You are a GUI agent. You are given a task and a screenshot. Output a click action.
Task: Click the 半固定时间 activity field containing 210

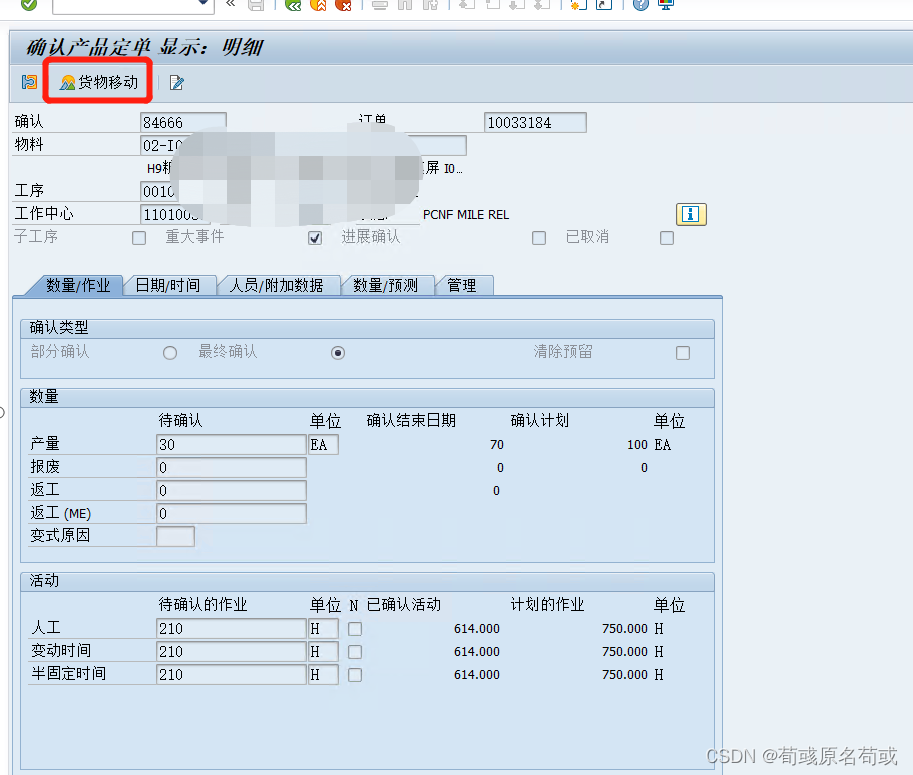[x=231, y=674]
